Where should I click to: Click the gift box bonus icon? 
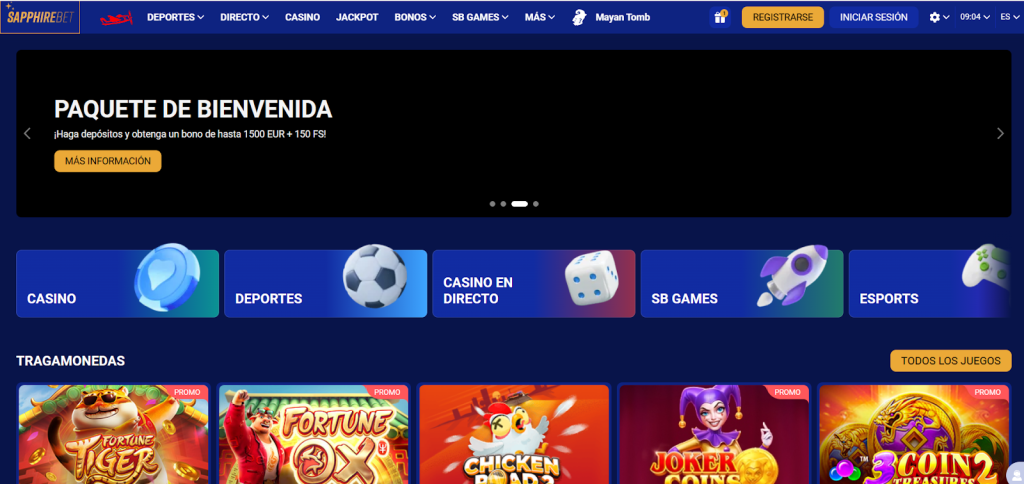pos(720,18)
